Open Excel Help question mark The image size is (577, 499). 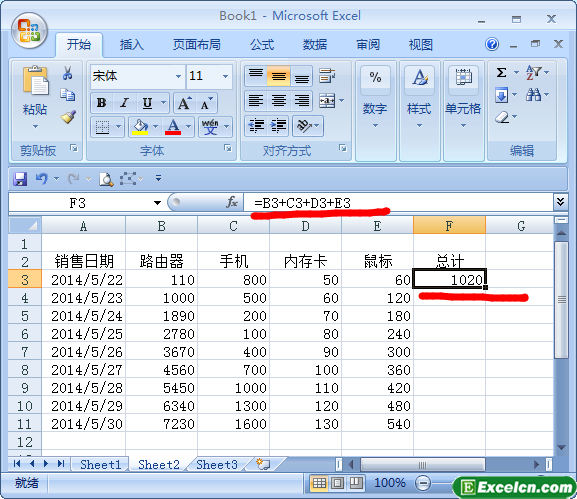[x=492, y=45]
